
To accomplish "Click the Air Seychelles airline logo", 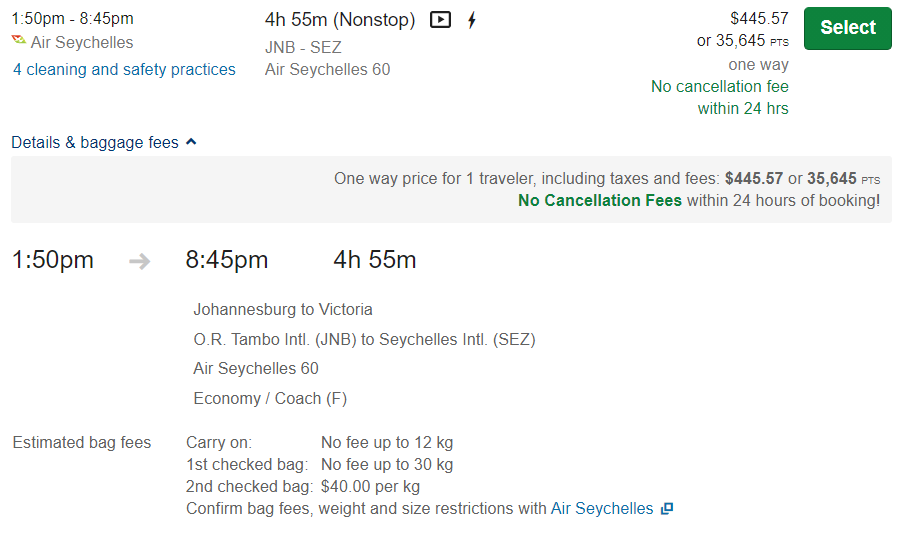I will pyautogui.click(x=19, y=40).
